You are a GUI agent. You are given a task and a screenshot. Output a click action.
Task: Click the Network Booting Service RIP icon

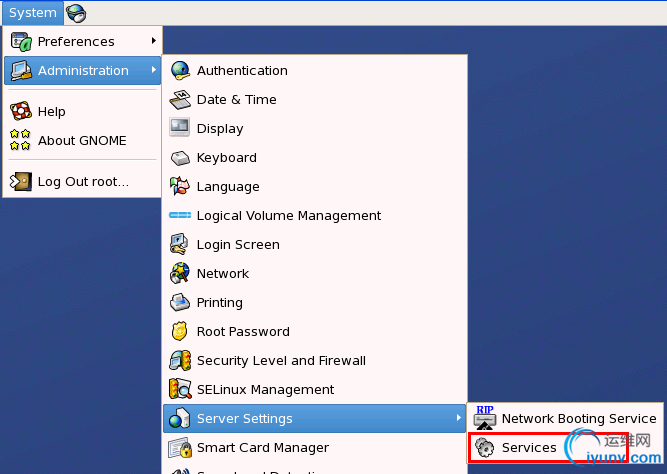485,417
